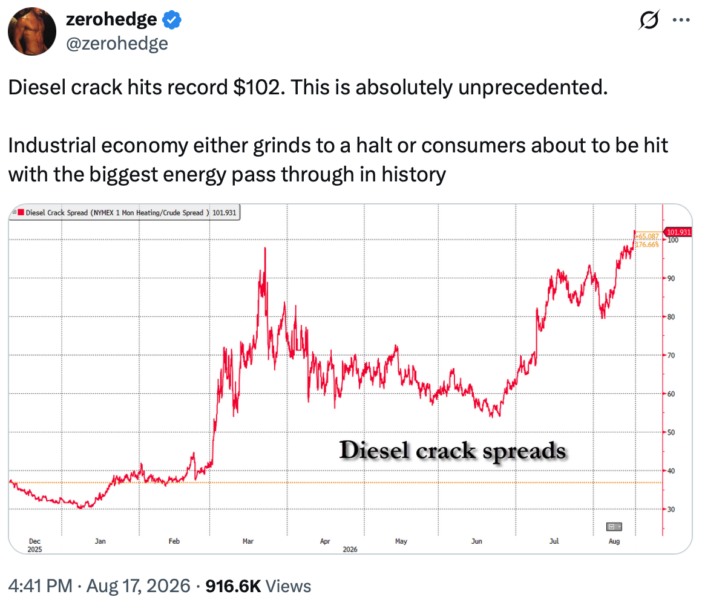This screenshot has width=702, height=600.
Task: Click the red legend square in chart header
Action: 21,212
